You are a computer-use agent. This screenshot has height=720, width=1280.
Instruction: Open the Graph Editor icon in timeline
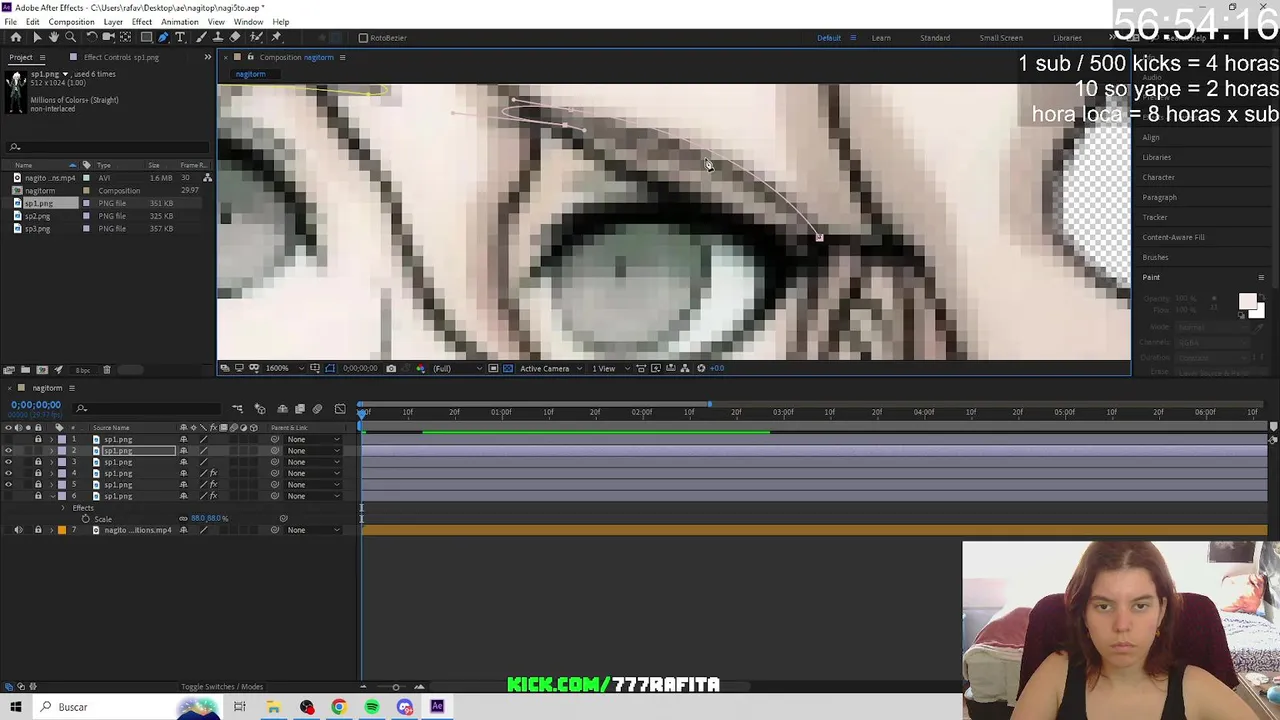click(x=340, y=409)
